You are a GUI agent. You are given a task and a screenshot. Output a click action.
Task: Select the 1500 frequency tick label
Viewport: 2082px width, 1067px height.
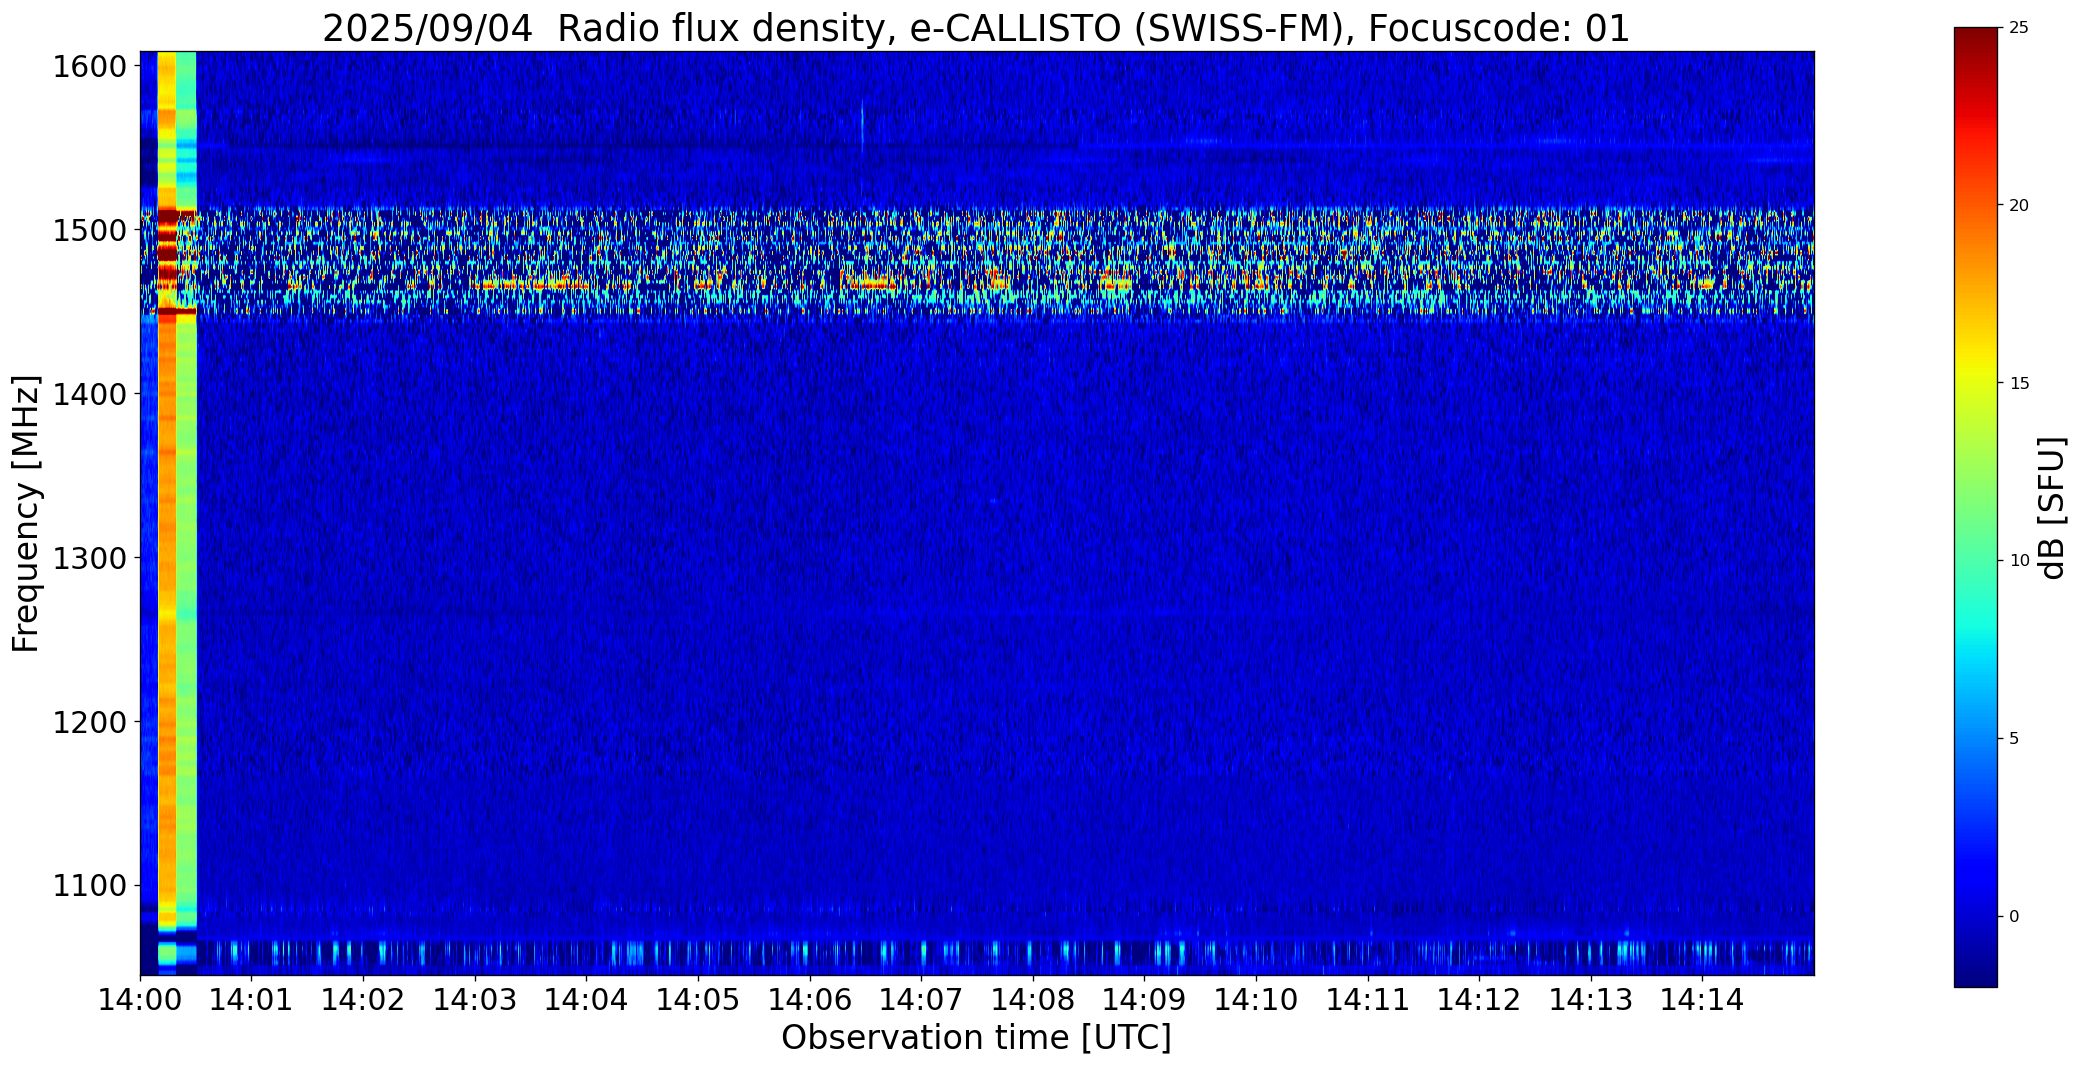[x=90, y=231]
